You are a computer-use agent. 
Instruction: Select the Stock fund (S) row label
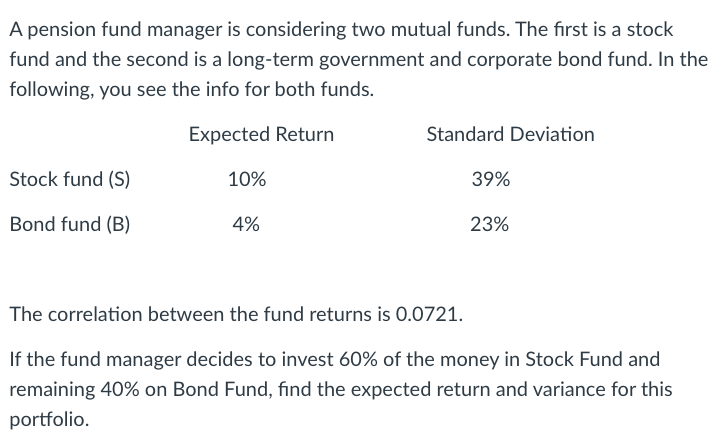(x=70, y=179)
